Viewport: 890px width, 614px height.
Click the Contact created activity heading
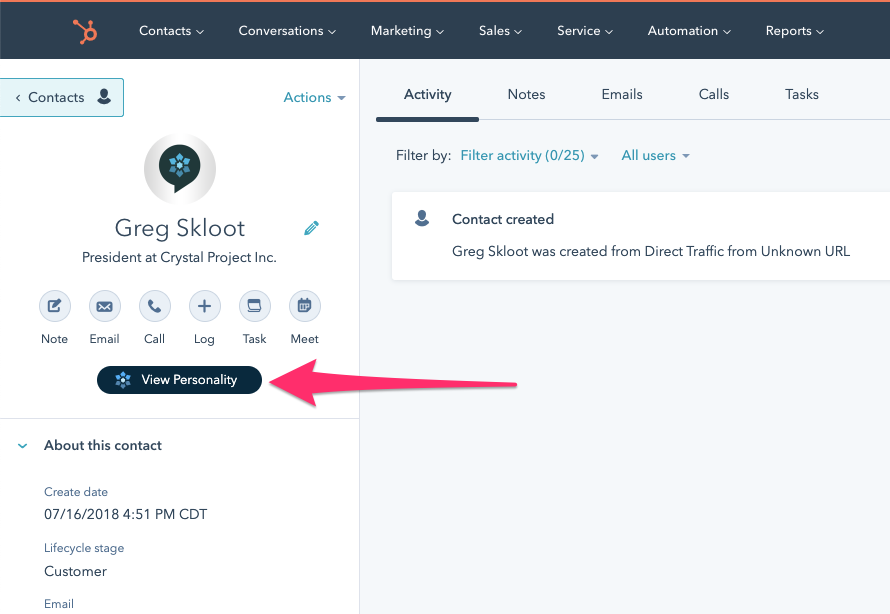(503, 219)
